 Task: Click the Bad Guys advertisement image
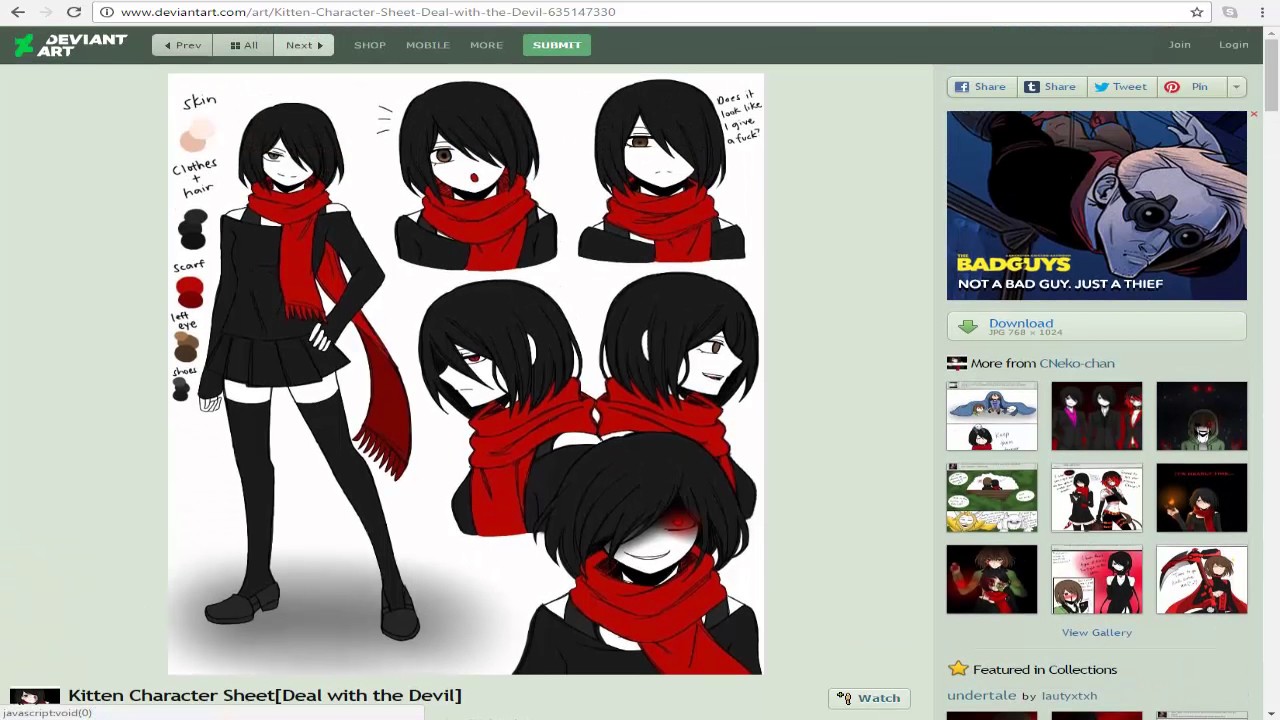pyautogui.click(x=1097, y=205)
